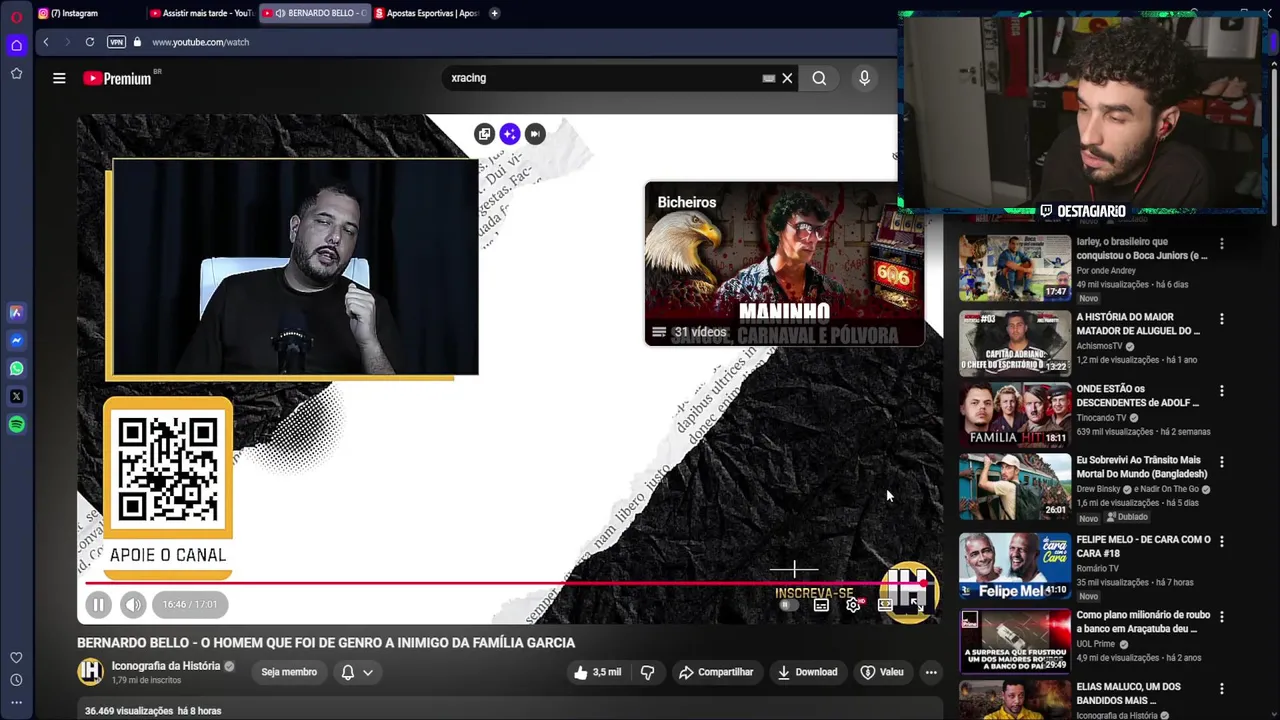Reload the YouTube page
This screenshot has width=1280, height=720.
pyautogui.click(x=90, y=42)
